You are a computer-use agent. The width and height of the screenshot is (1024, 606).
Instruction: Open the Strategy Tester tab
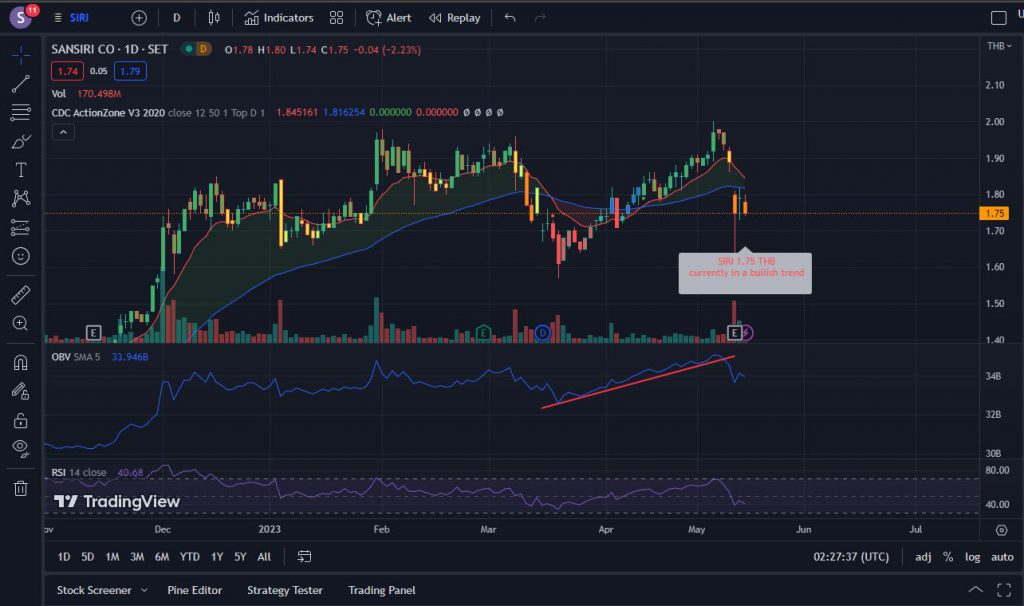pyautogui.click(x=285, y=590)
